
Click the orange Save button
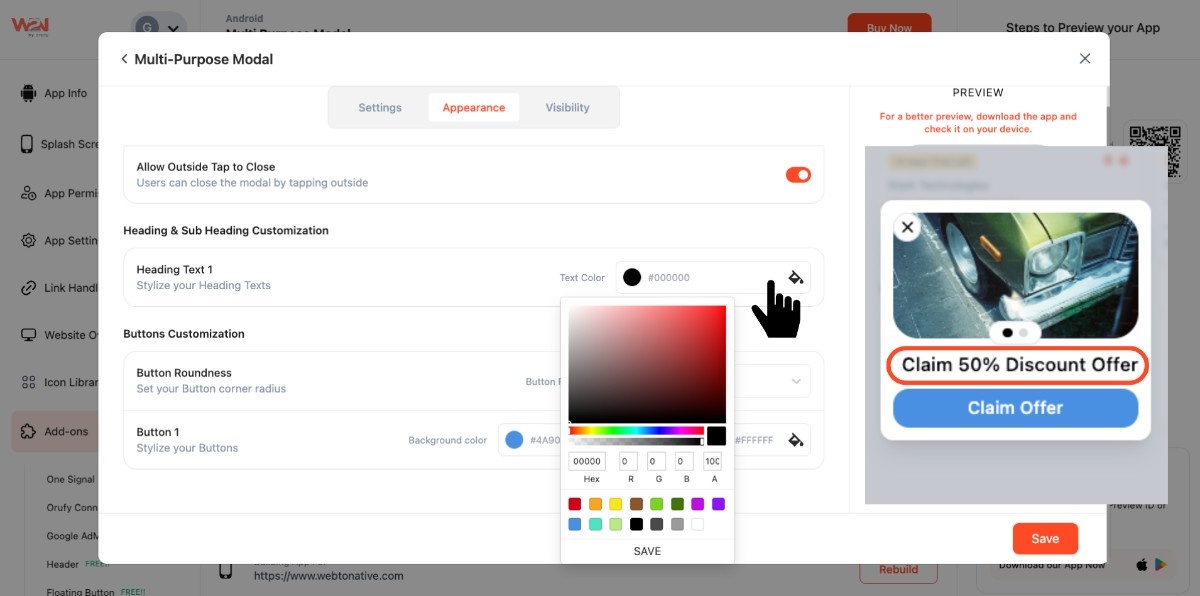[1045, 538]
